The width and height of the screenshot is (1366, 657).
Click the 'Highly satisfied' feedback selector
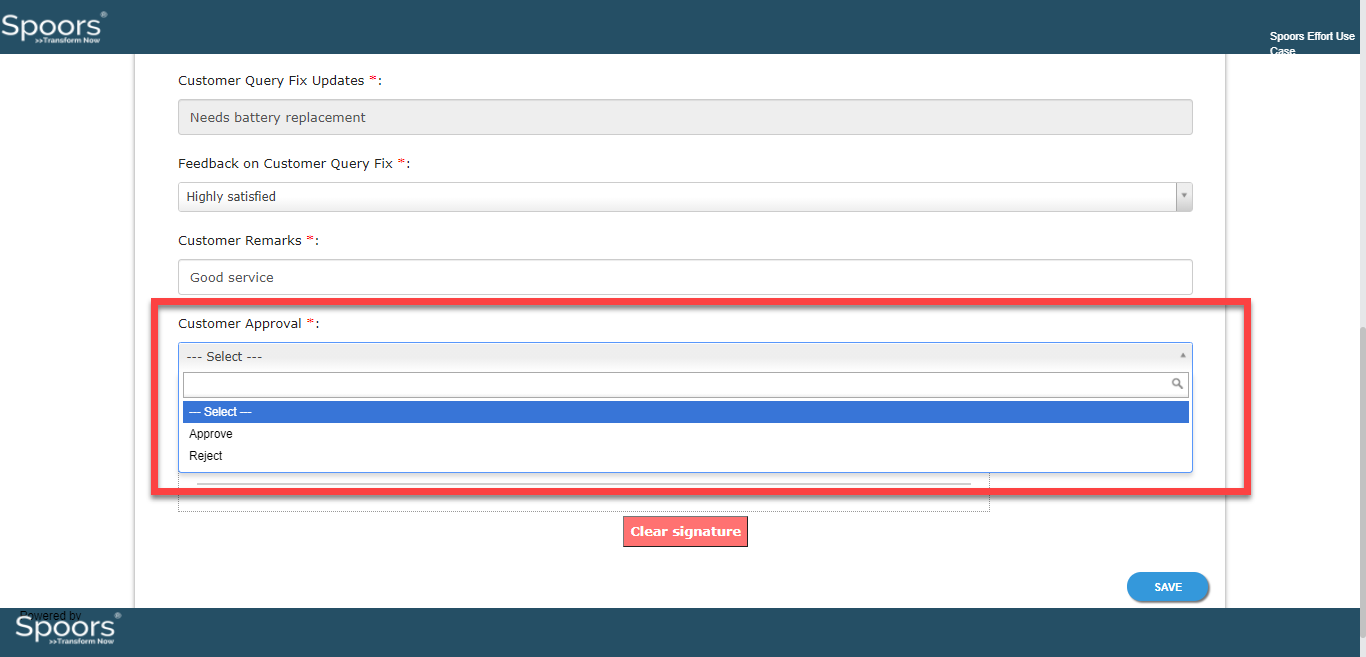[x=685, y=196]
